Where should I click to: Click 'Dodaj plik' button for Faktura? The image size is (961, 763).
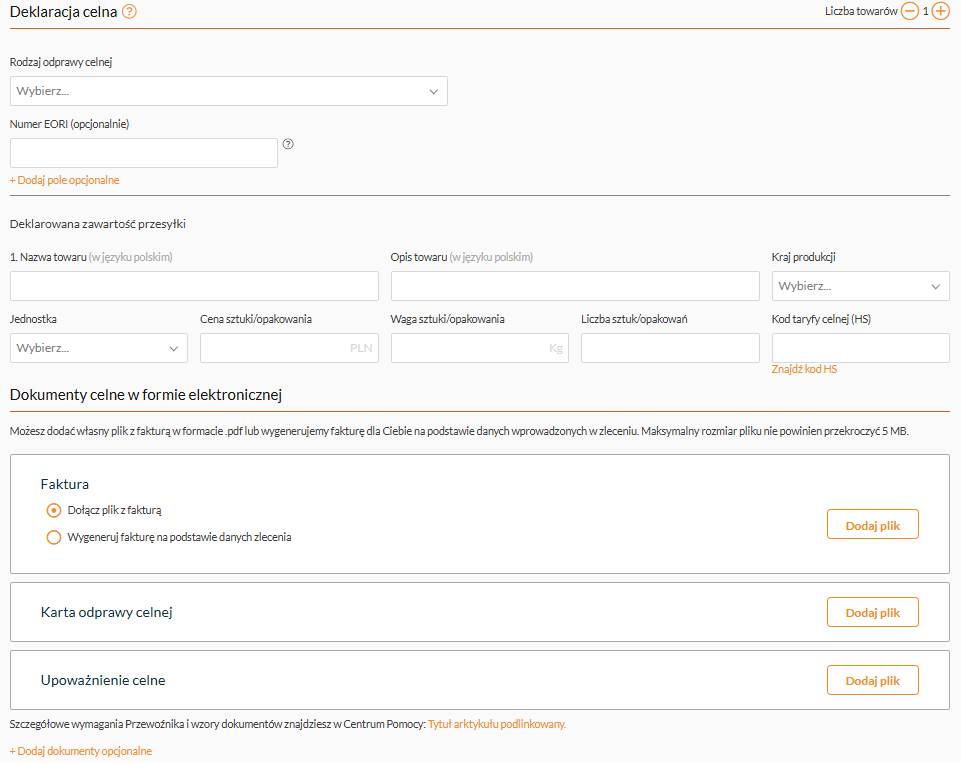point(872,524)
